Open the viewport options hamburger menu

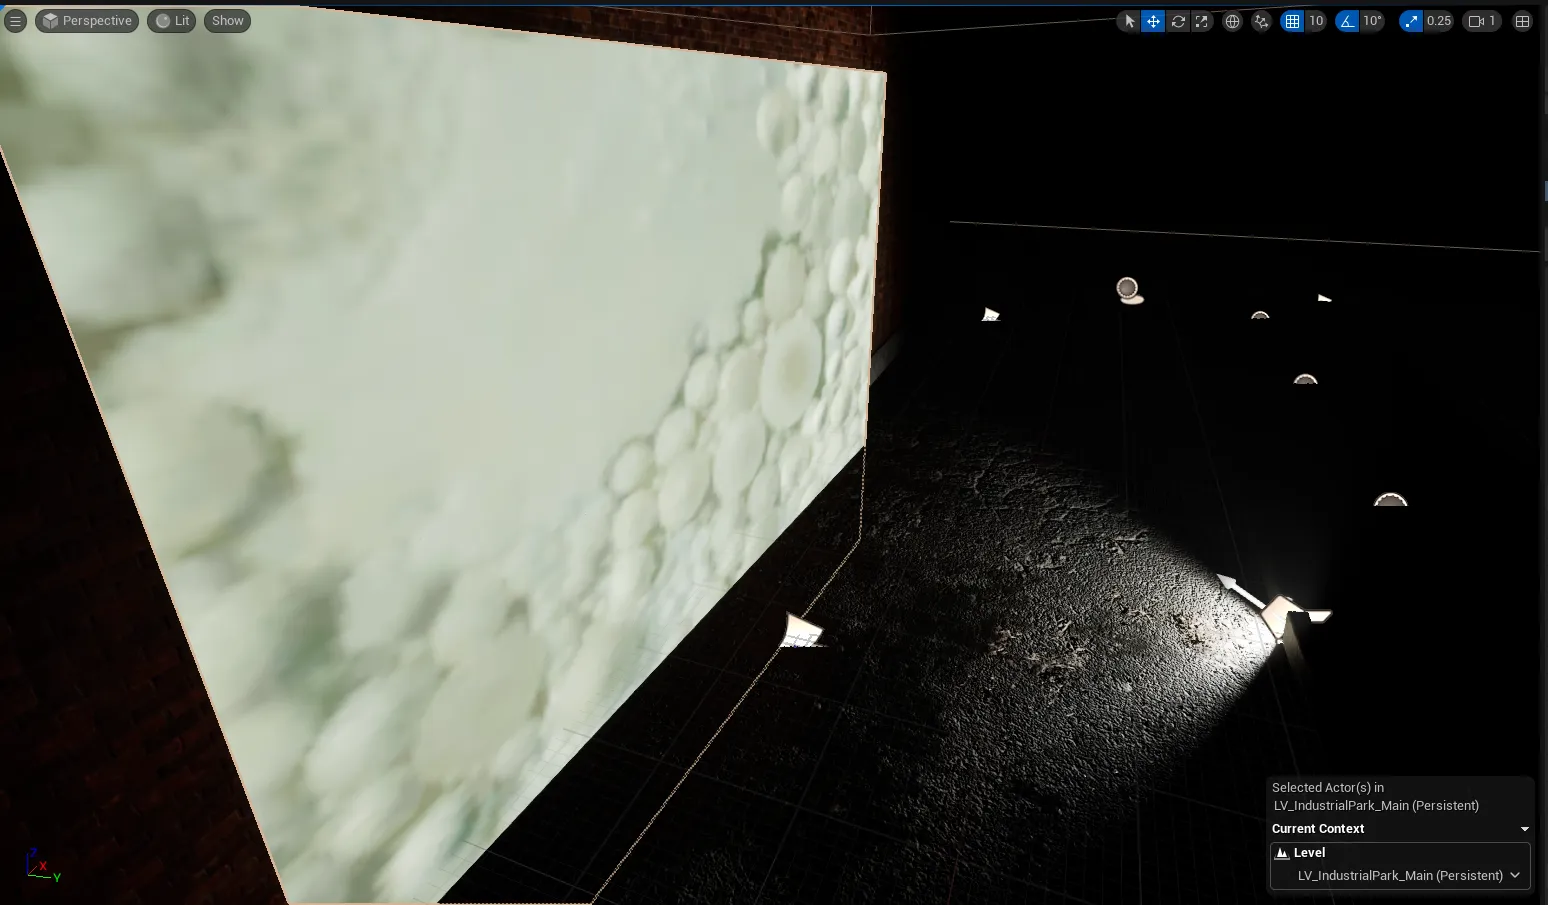15,21
